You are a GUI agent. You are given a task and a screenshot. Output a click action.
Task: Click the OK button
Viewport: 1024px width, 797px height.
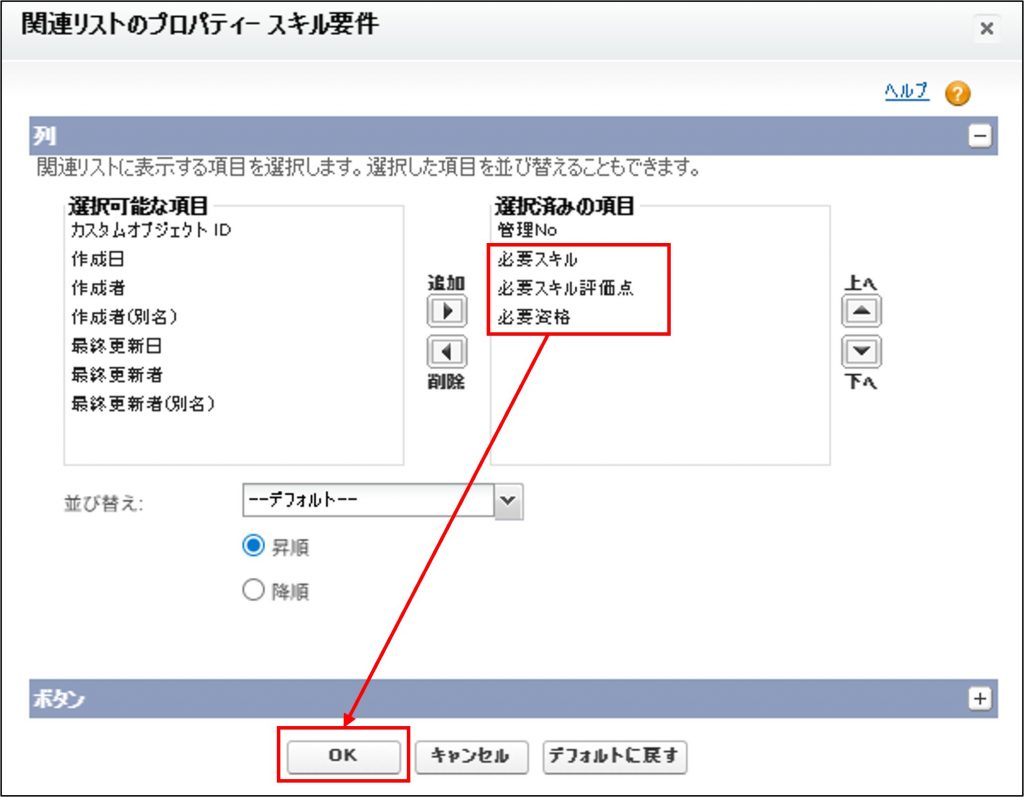pos(343,756)
